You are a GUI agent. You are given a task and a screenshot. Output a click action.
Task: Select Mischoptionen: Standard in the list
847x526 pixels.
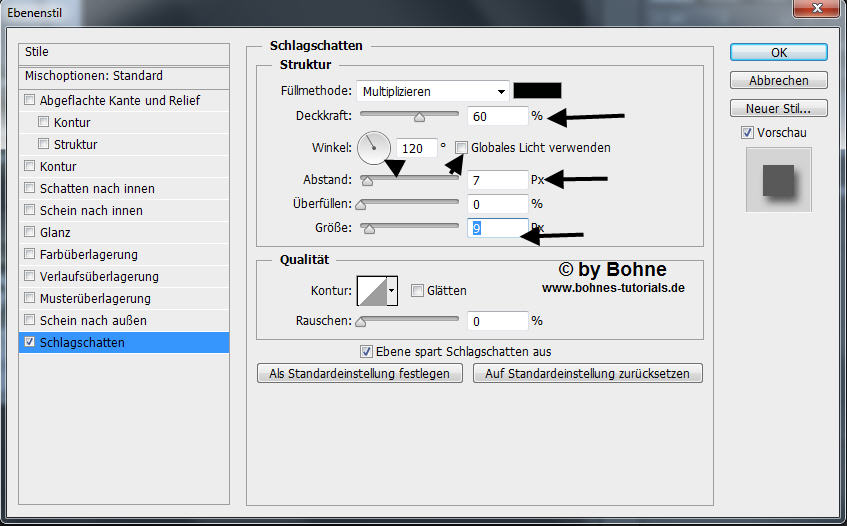(94, 76)
